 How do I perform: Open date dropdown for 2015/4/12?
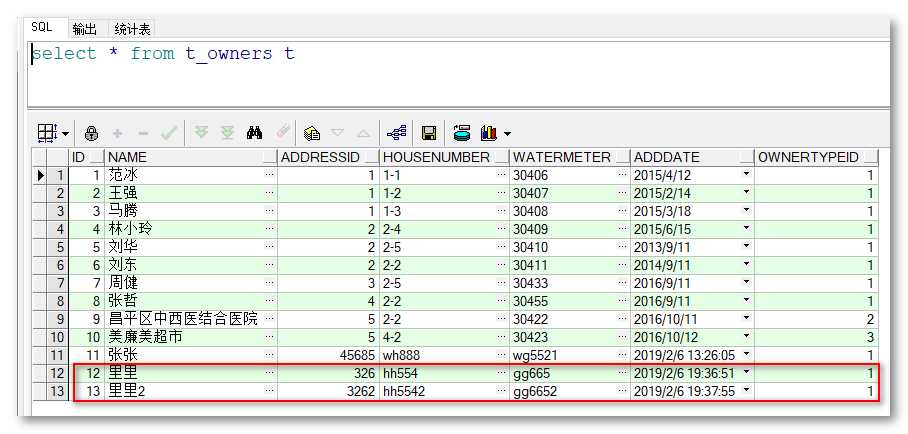[x=746, y=174]
